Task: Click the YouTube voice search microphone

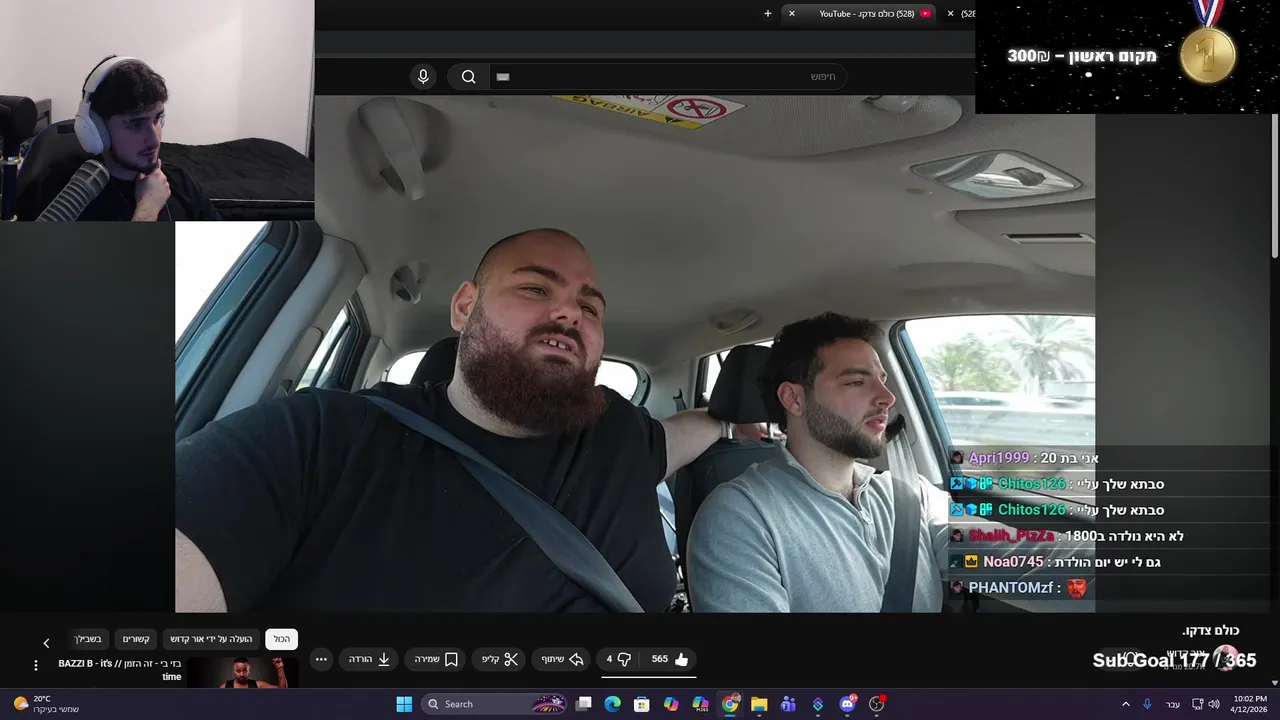Action: click(x=423, y=77)
